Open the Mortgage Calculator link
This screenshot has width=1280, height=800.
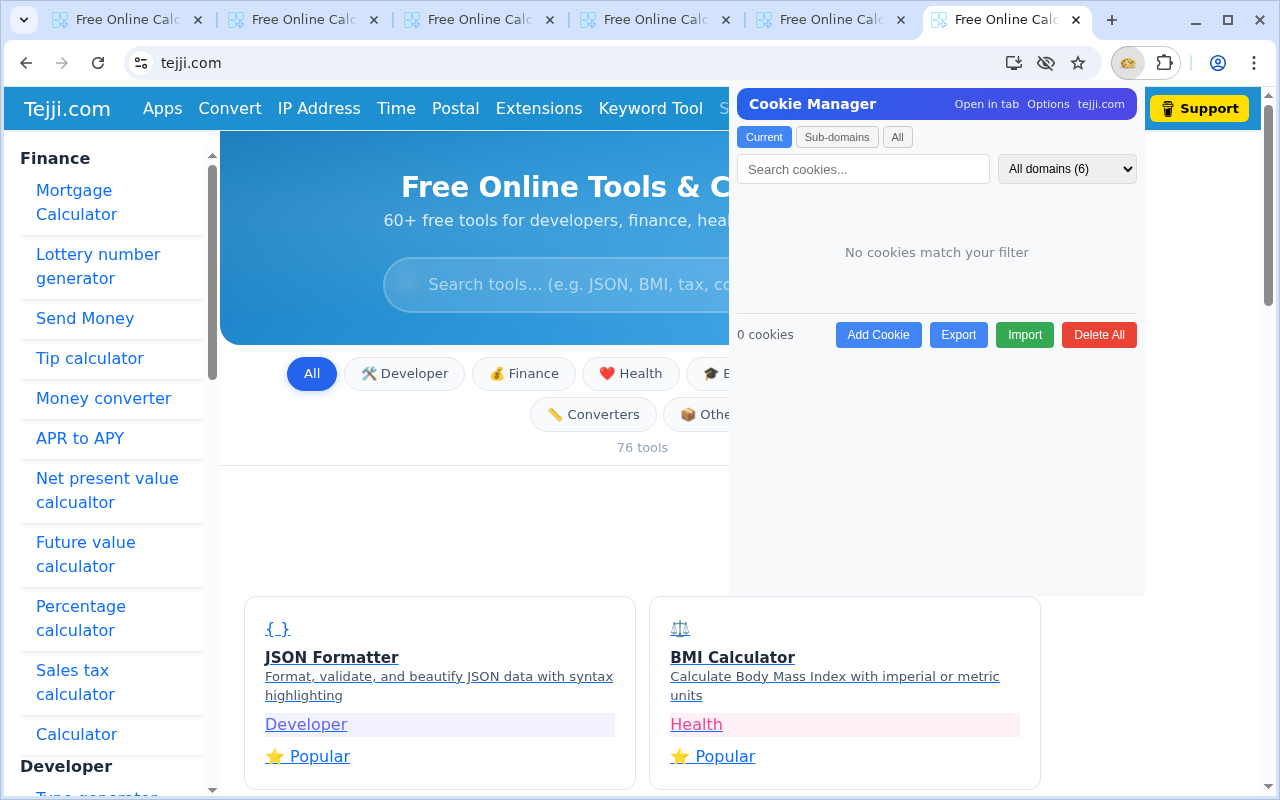click(x=76, y=202)
